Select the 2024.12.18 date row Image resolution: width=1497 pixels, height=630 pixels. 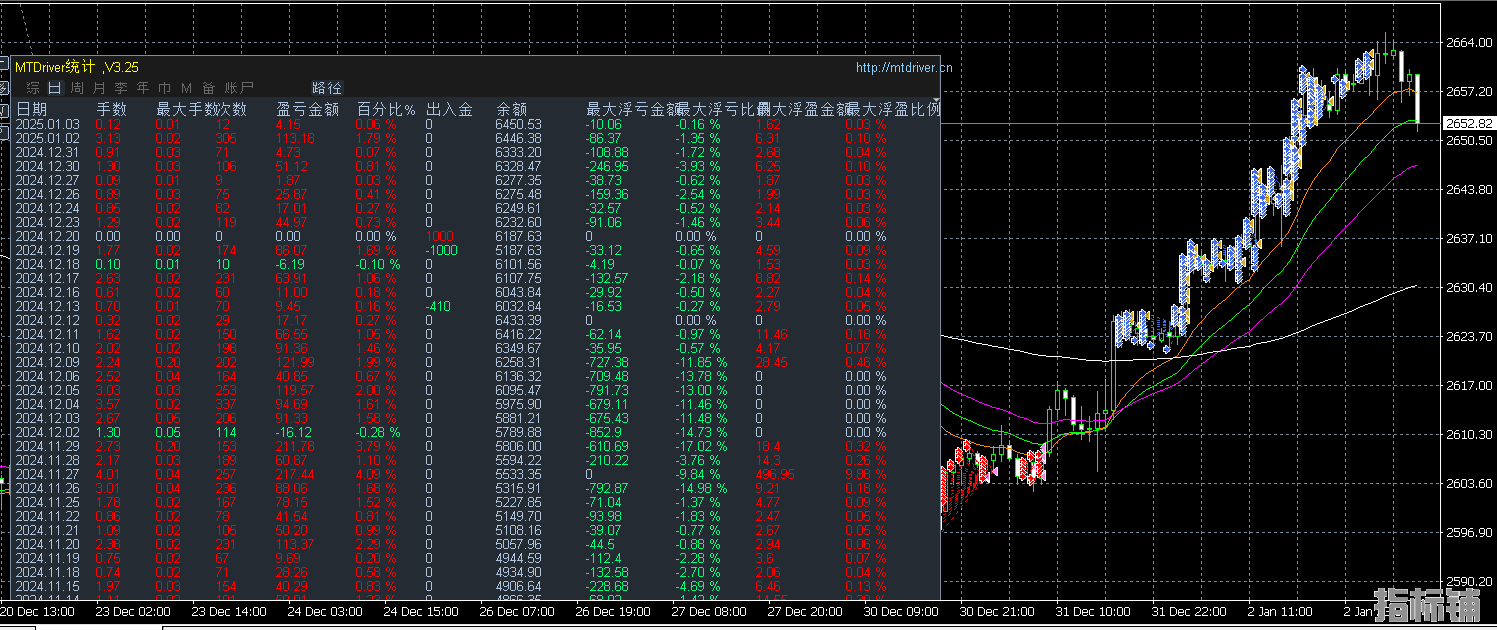point(48,264)
